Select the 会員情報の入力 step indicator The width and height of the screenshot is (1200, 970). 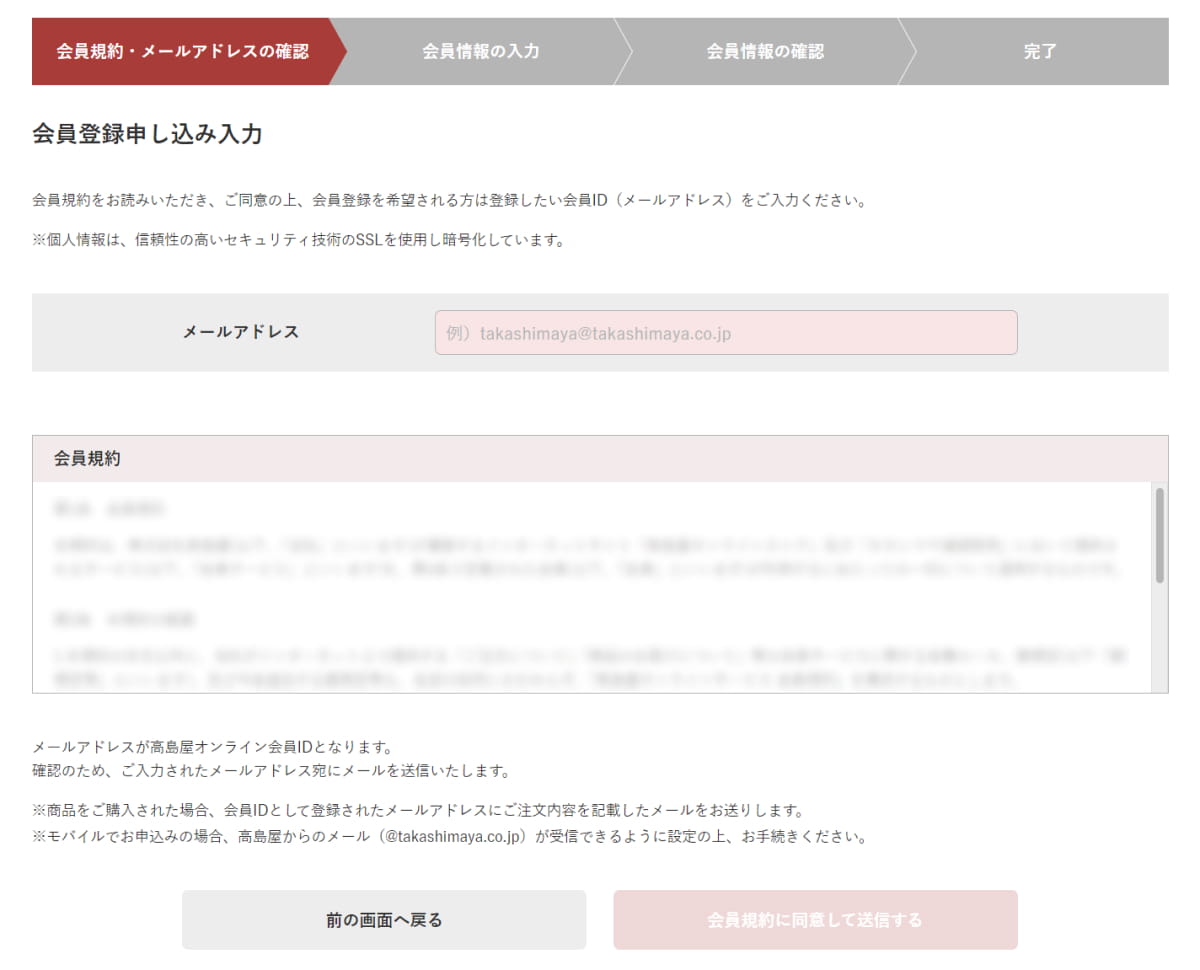(481, 52)
